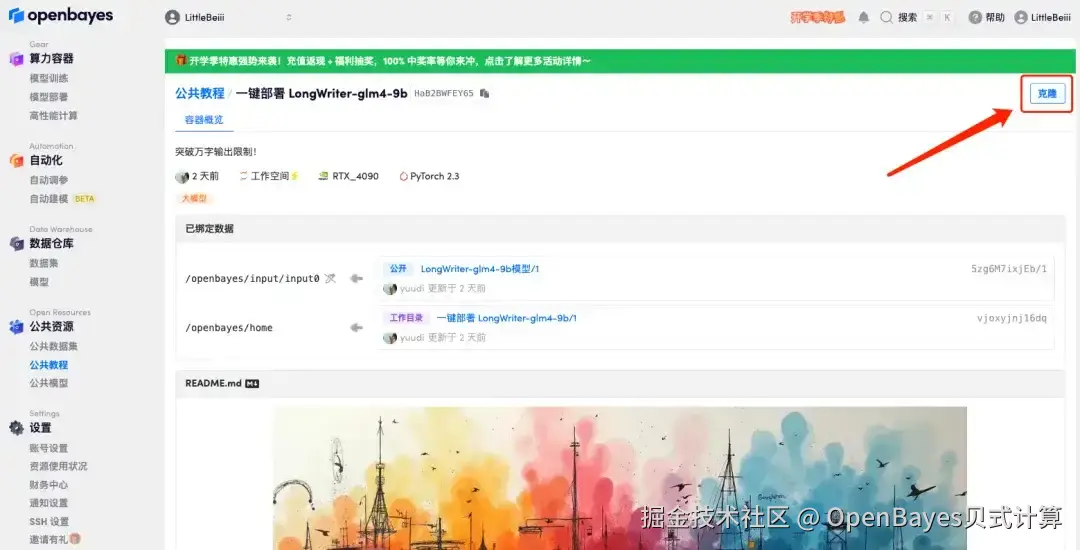Click the 自动化 sidebar icon

(x=17, y=160)
